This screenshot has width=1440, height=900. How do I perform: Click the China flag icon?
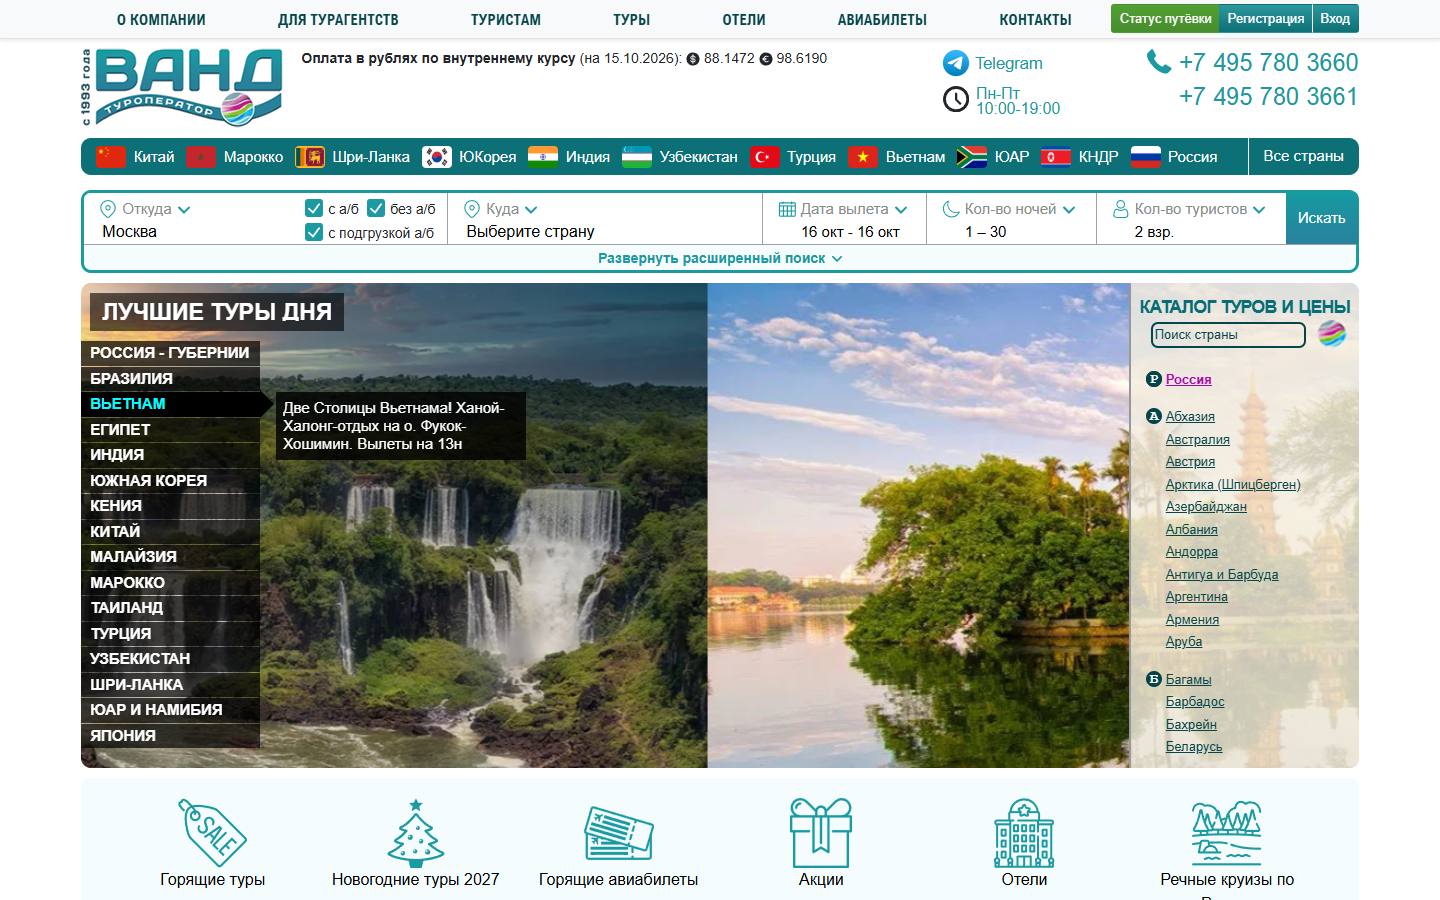tap(111, 157)
